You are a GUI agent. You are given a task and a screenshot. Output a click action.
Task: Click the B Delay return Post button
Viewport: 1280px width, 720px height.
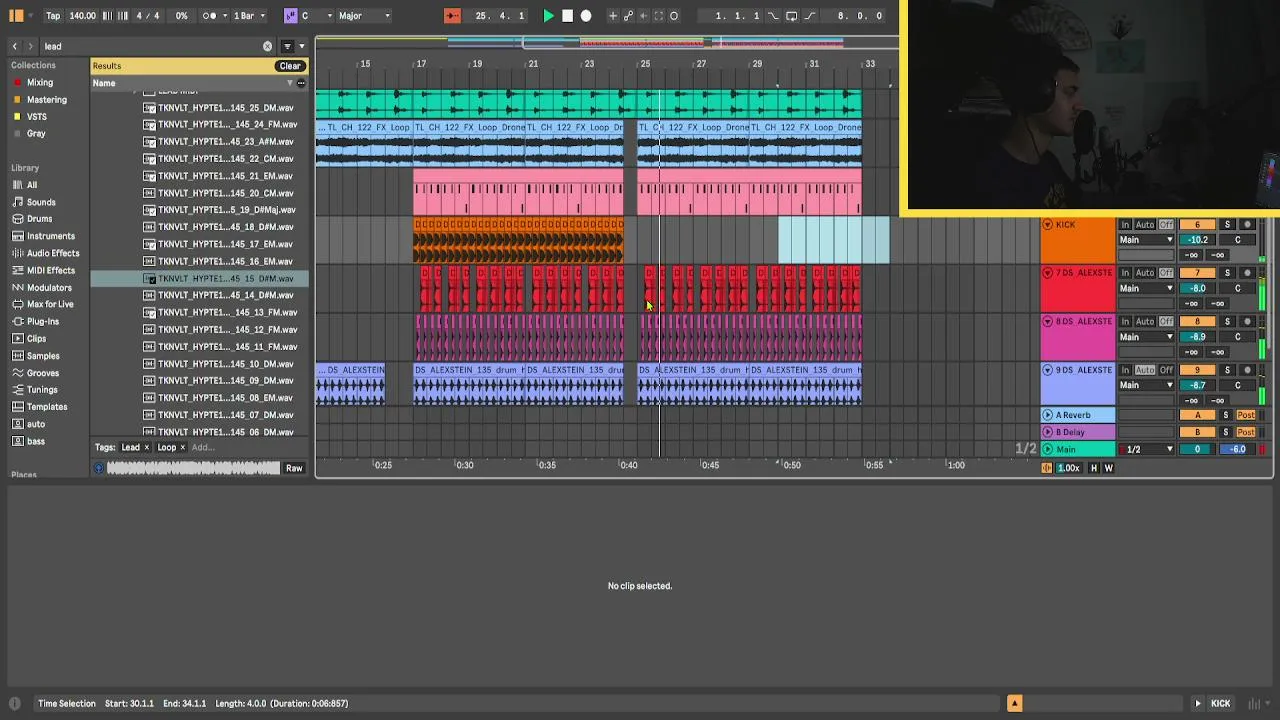[1245, 432]
